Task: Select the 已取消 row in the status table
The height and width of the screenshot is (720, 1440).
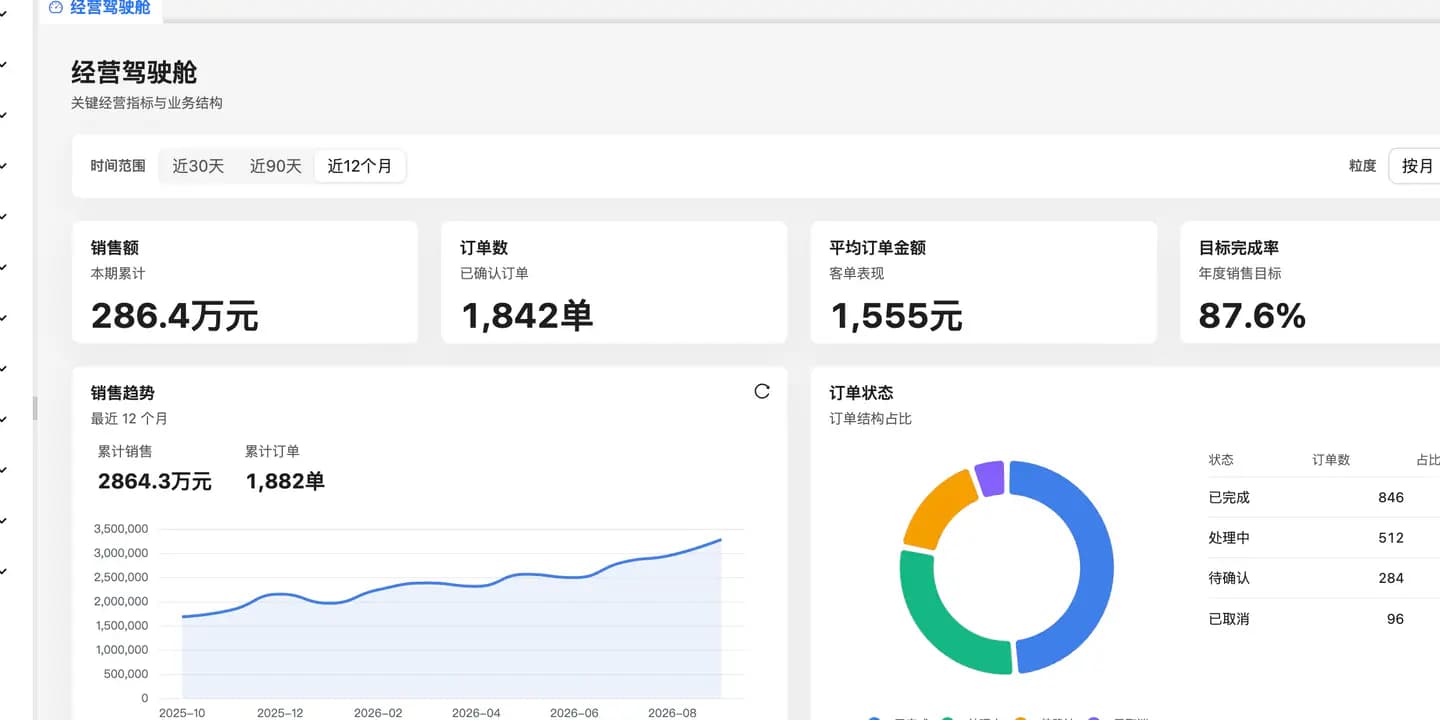Action: (1324, 619)
